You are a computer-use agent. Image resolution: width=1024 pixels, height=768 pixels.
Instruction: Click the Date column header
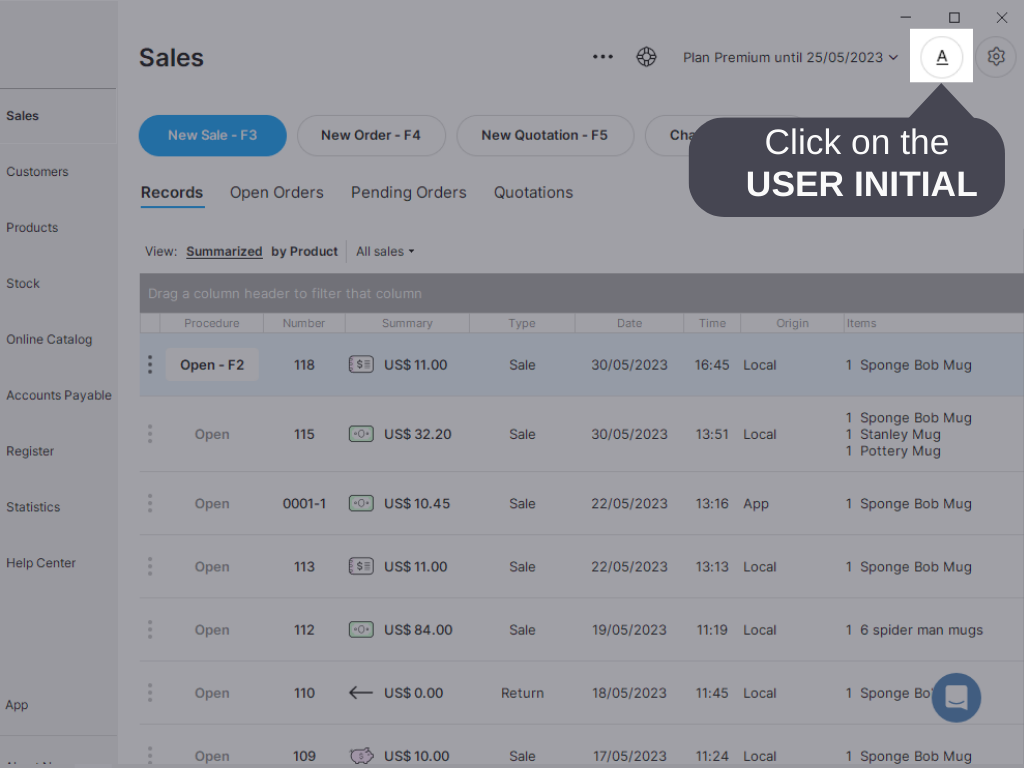click(629, 323)
